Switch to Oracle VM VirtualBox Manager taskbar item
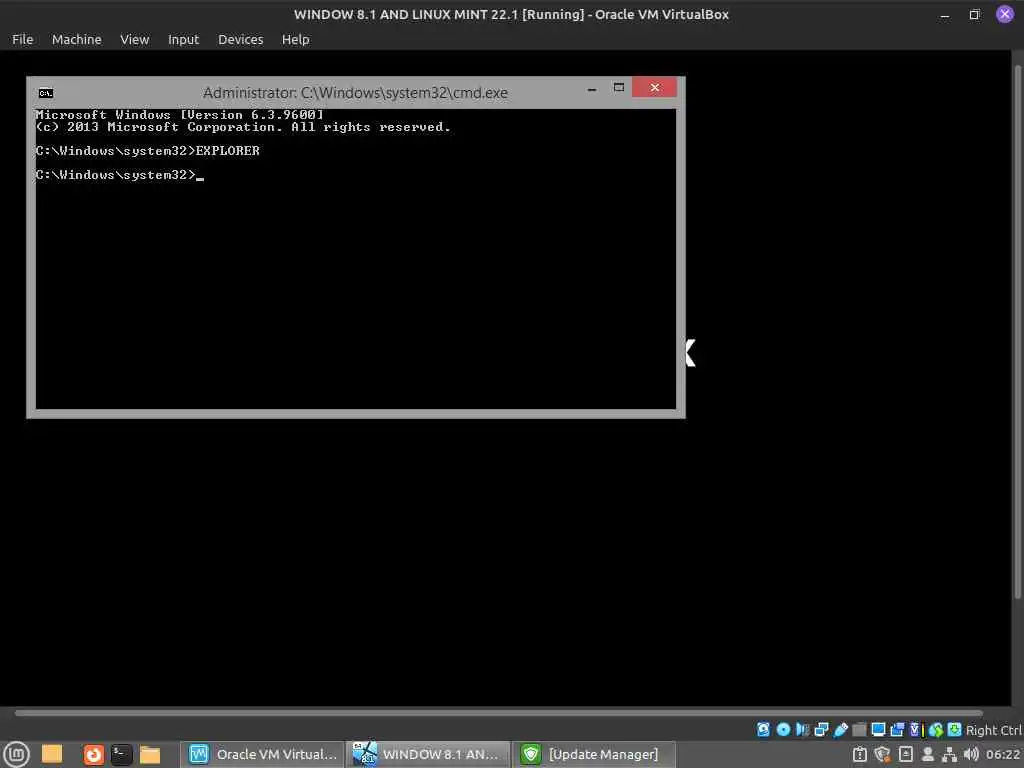Screen dimensions: 1024x768 263,754
